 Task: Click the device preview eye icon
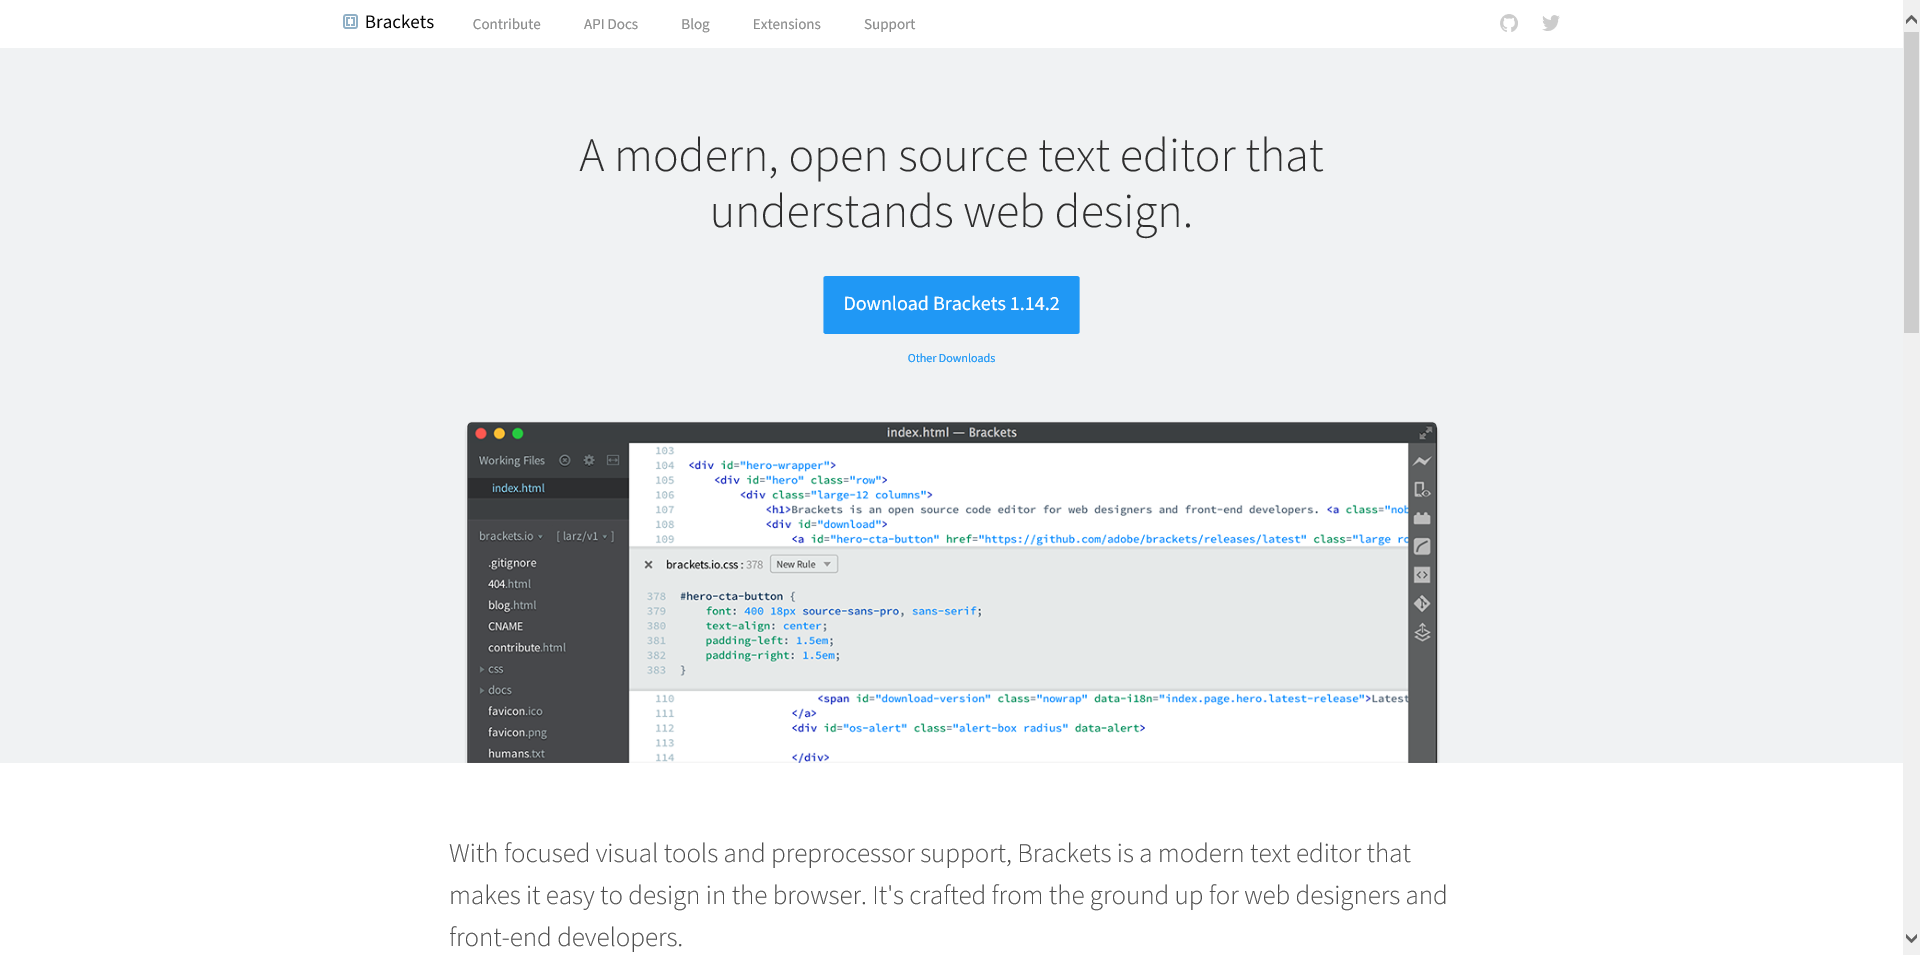coord(1422,490)
